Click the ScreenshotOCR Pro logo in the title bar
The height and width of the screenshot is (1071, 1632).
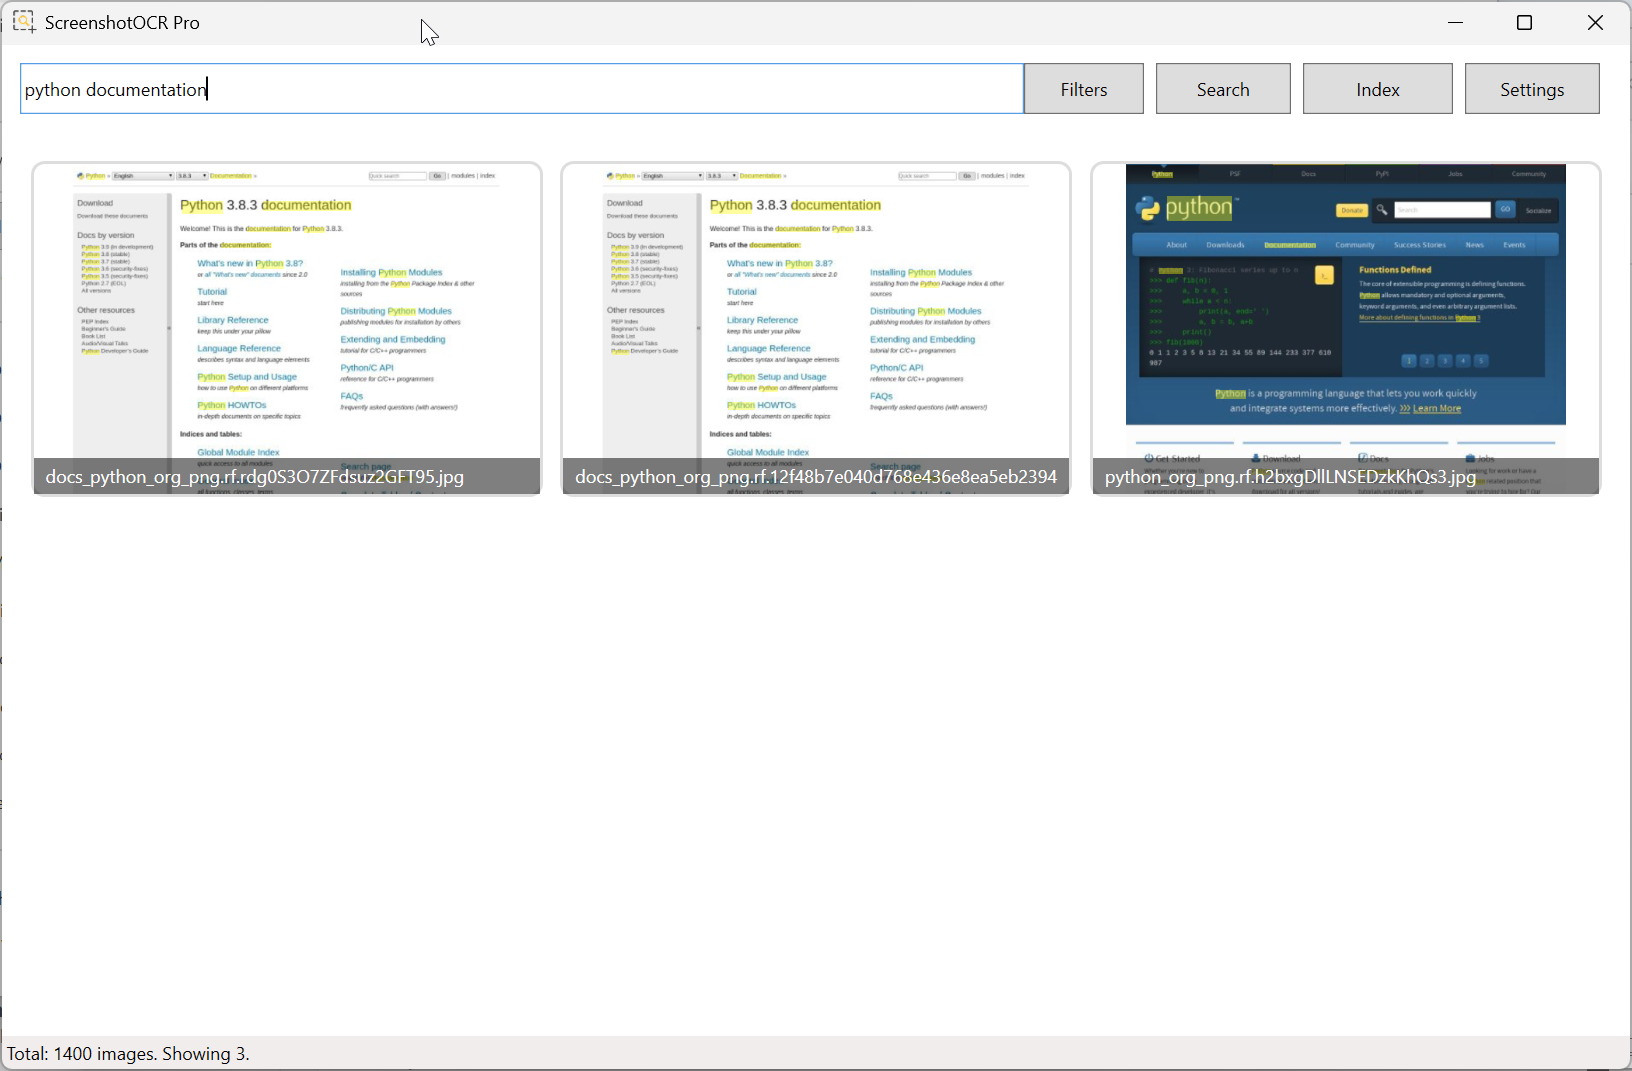23,21
